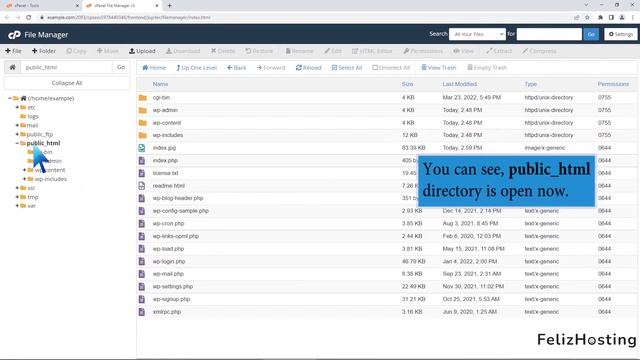Expand the etc folder in tree
640x360 pixels.
(x=17, y=107)
